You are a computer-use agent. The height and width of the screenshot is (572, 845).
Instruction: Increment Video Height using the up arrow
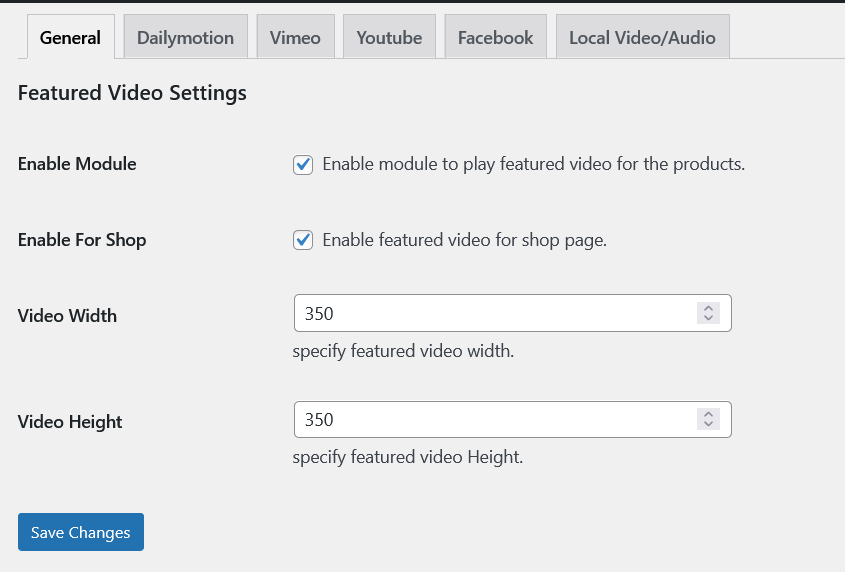click(x=708, y=414)
